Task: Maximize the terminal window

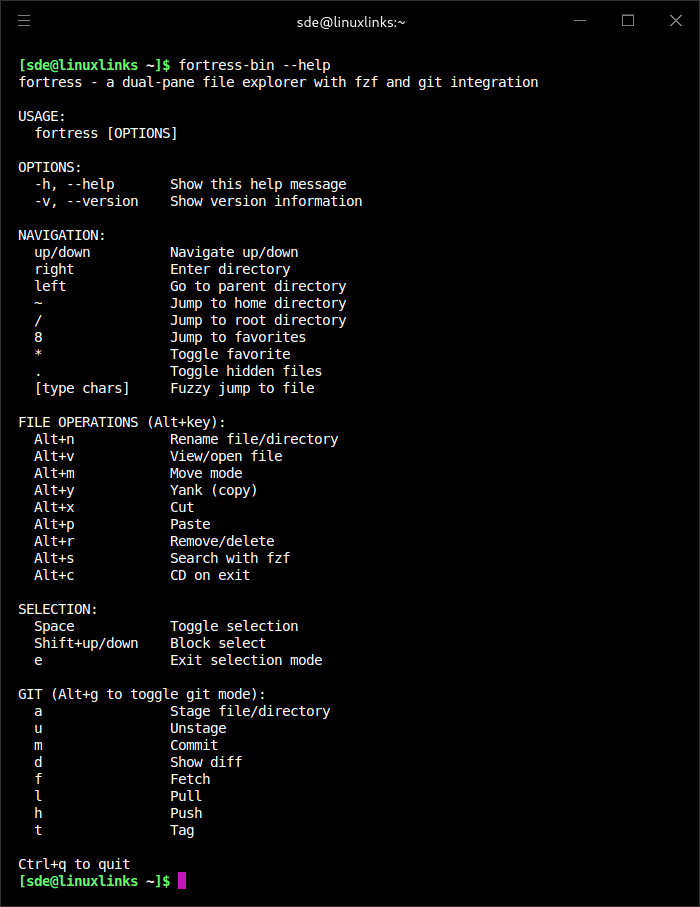Action: 628,20
